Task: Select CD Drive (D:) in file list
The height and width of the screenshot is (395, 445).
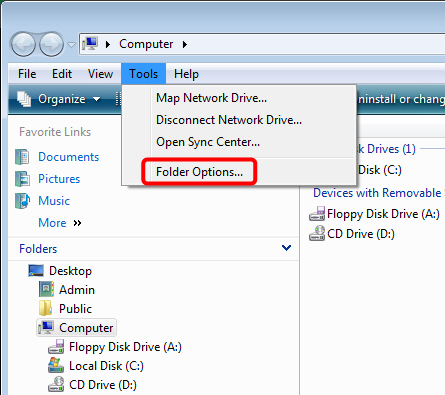Action: (x=361, y=234)
